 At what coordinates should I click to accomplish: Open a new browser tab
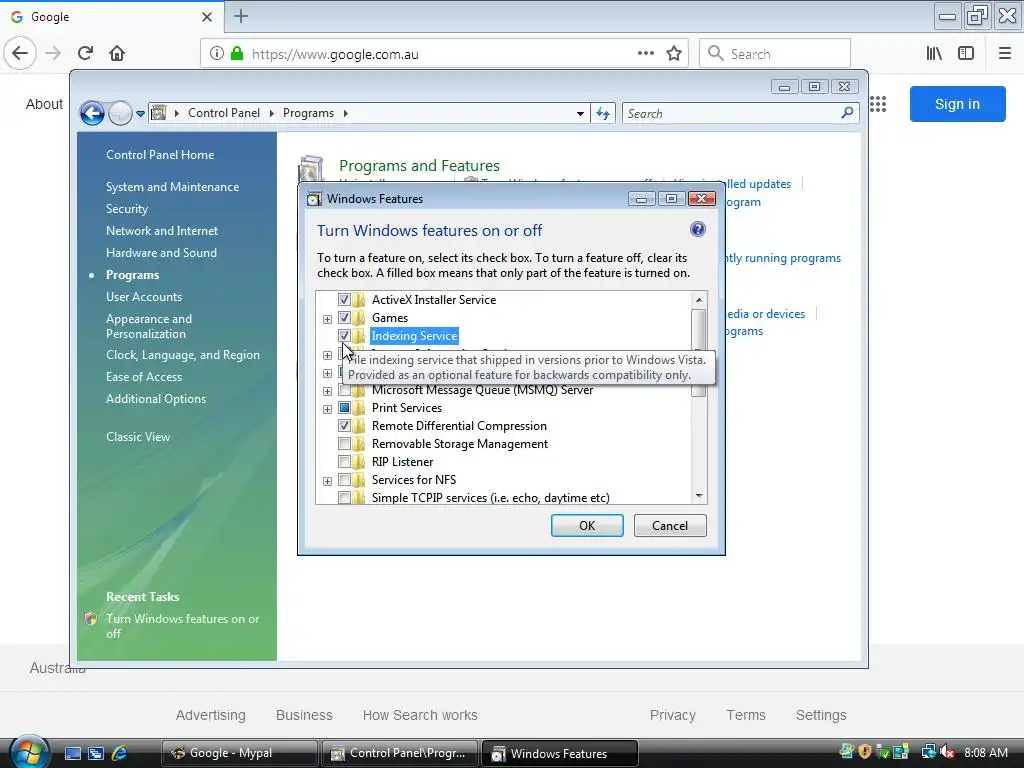tap(241, 16)
